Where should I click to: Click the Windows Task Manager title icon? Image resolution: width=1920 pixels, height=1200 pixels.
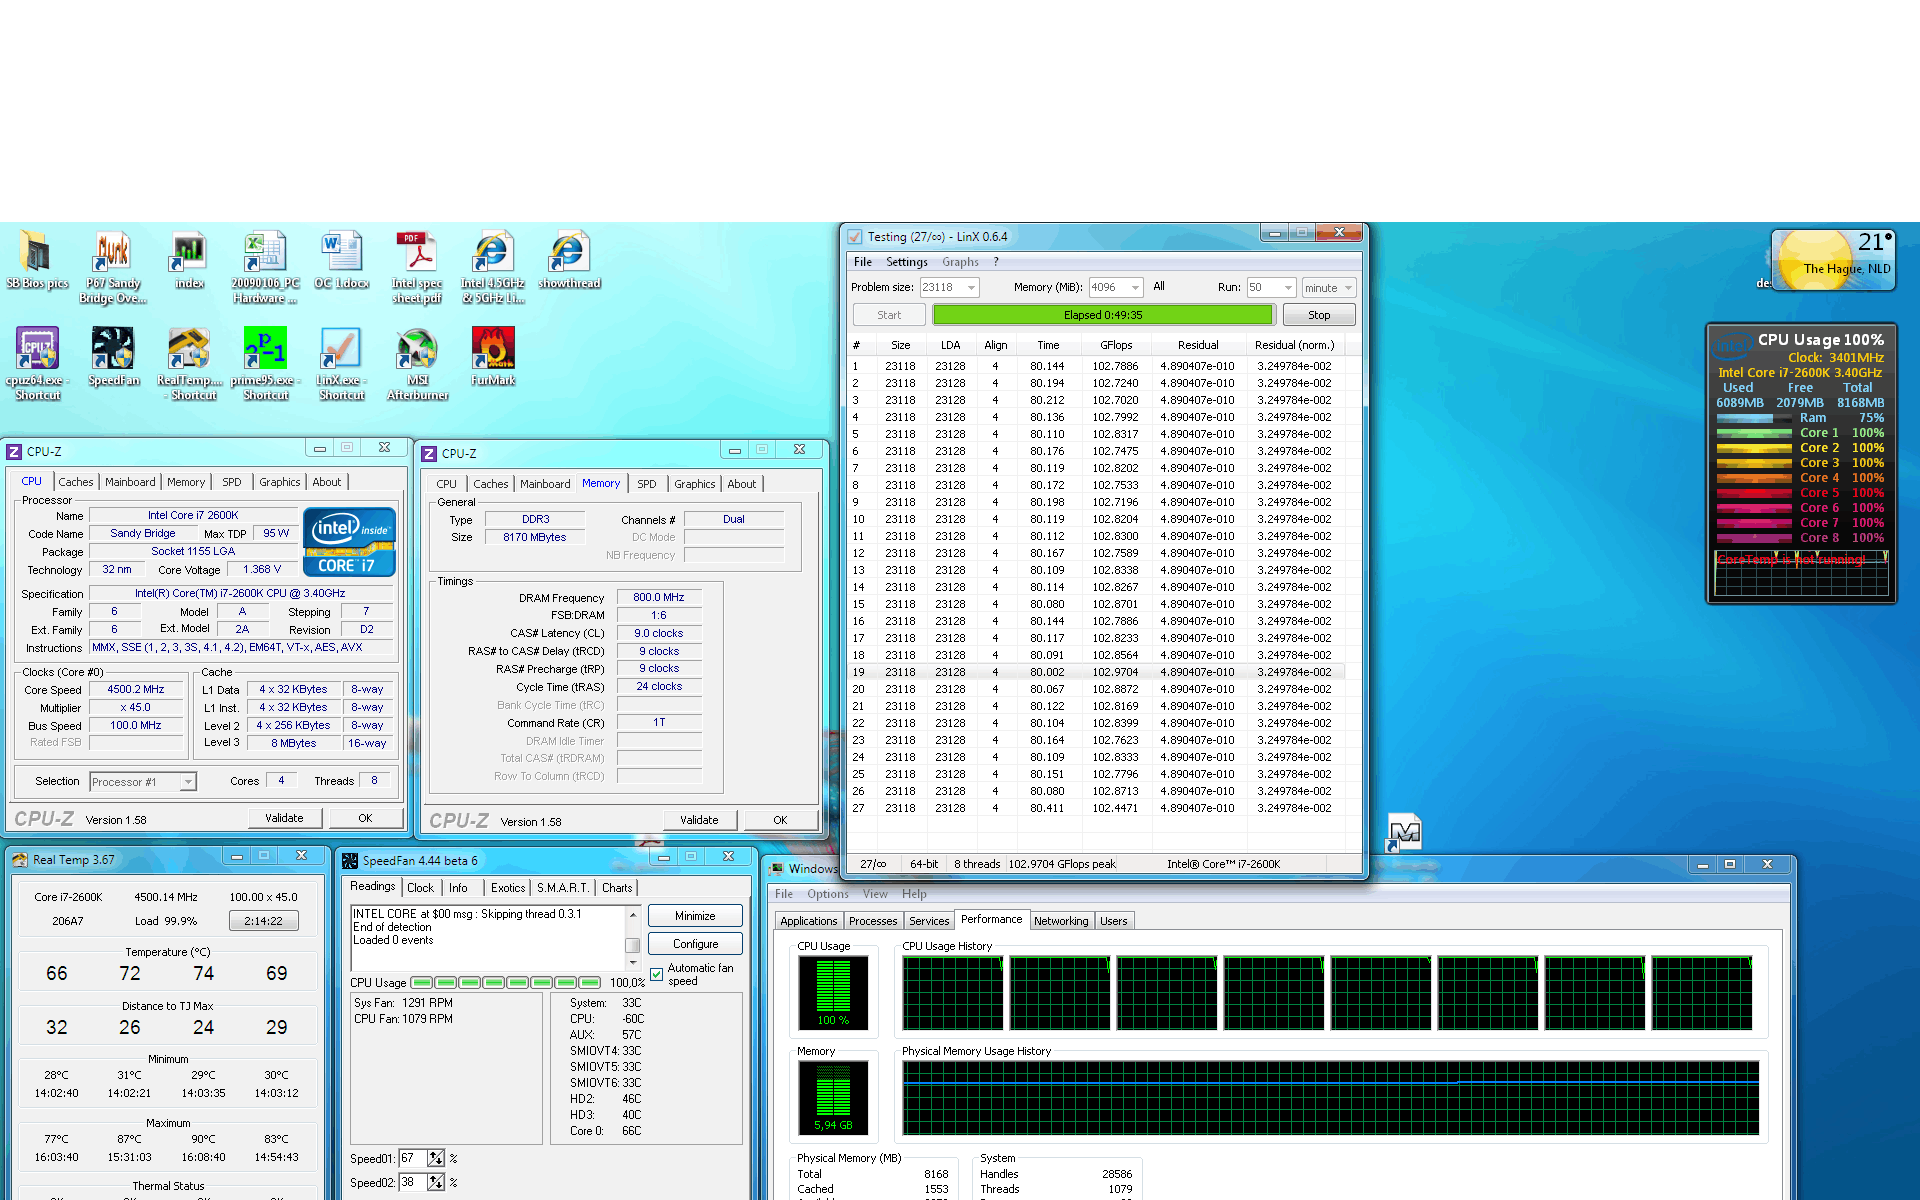pyautogui.click(x=776, y=868)
